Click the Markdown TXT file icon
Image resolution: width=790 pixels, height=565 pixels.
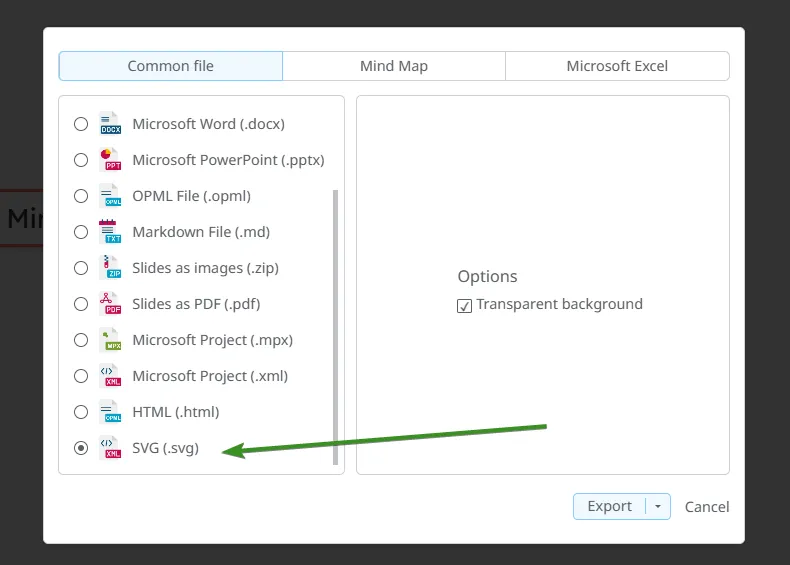[109, 232]
